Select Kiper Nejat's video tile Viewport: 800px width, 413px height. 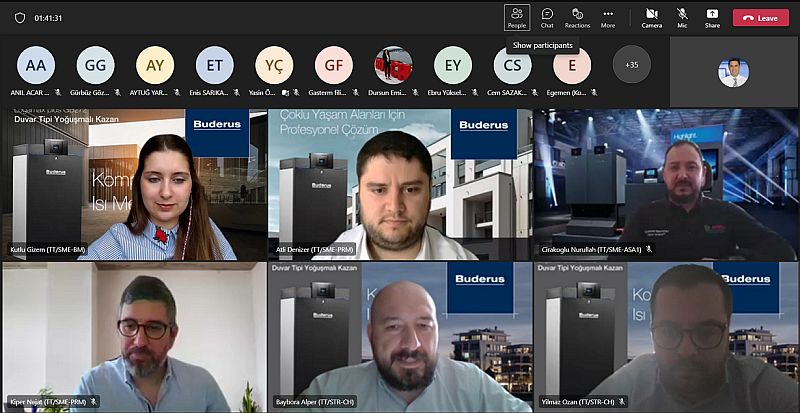[134, 337]
